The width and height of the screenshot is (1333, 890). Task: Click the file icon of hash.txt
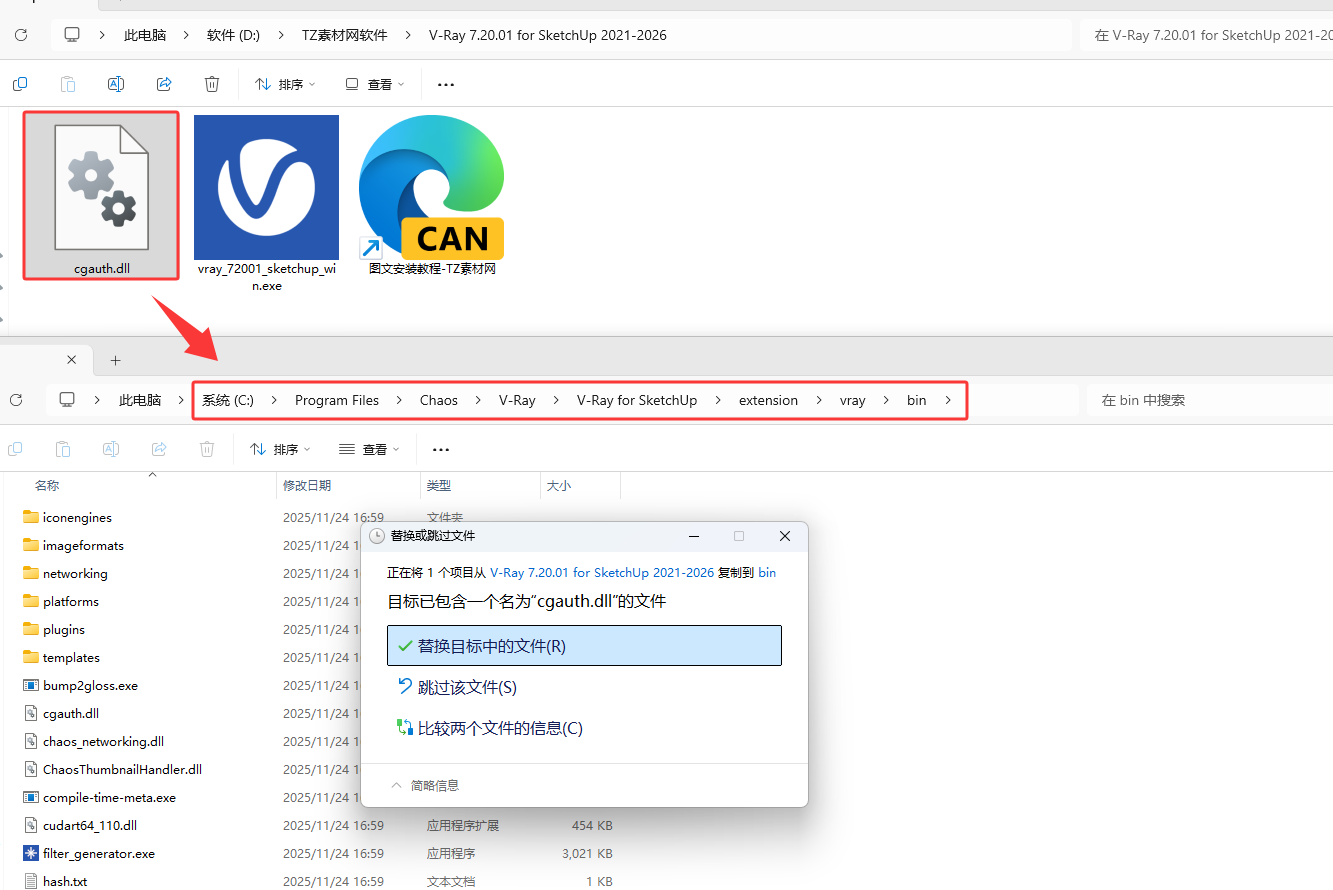30,881
